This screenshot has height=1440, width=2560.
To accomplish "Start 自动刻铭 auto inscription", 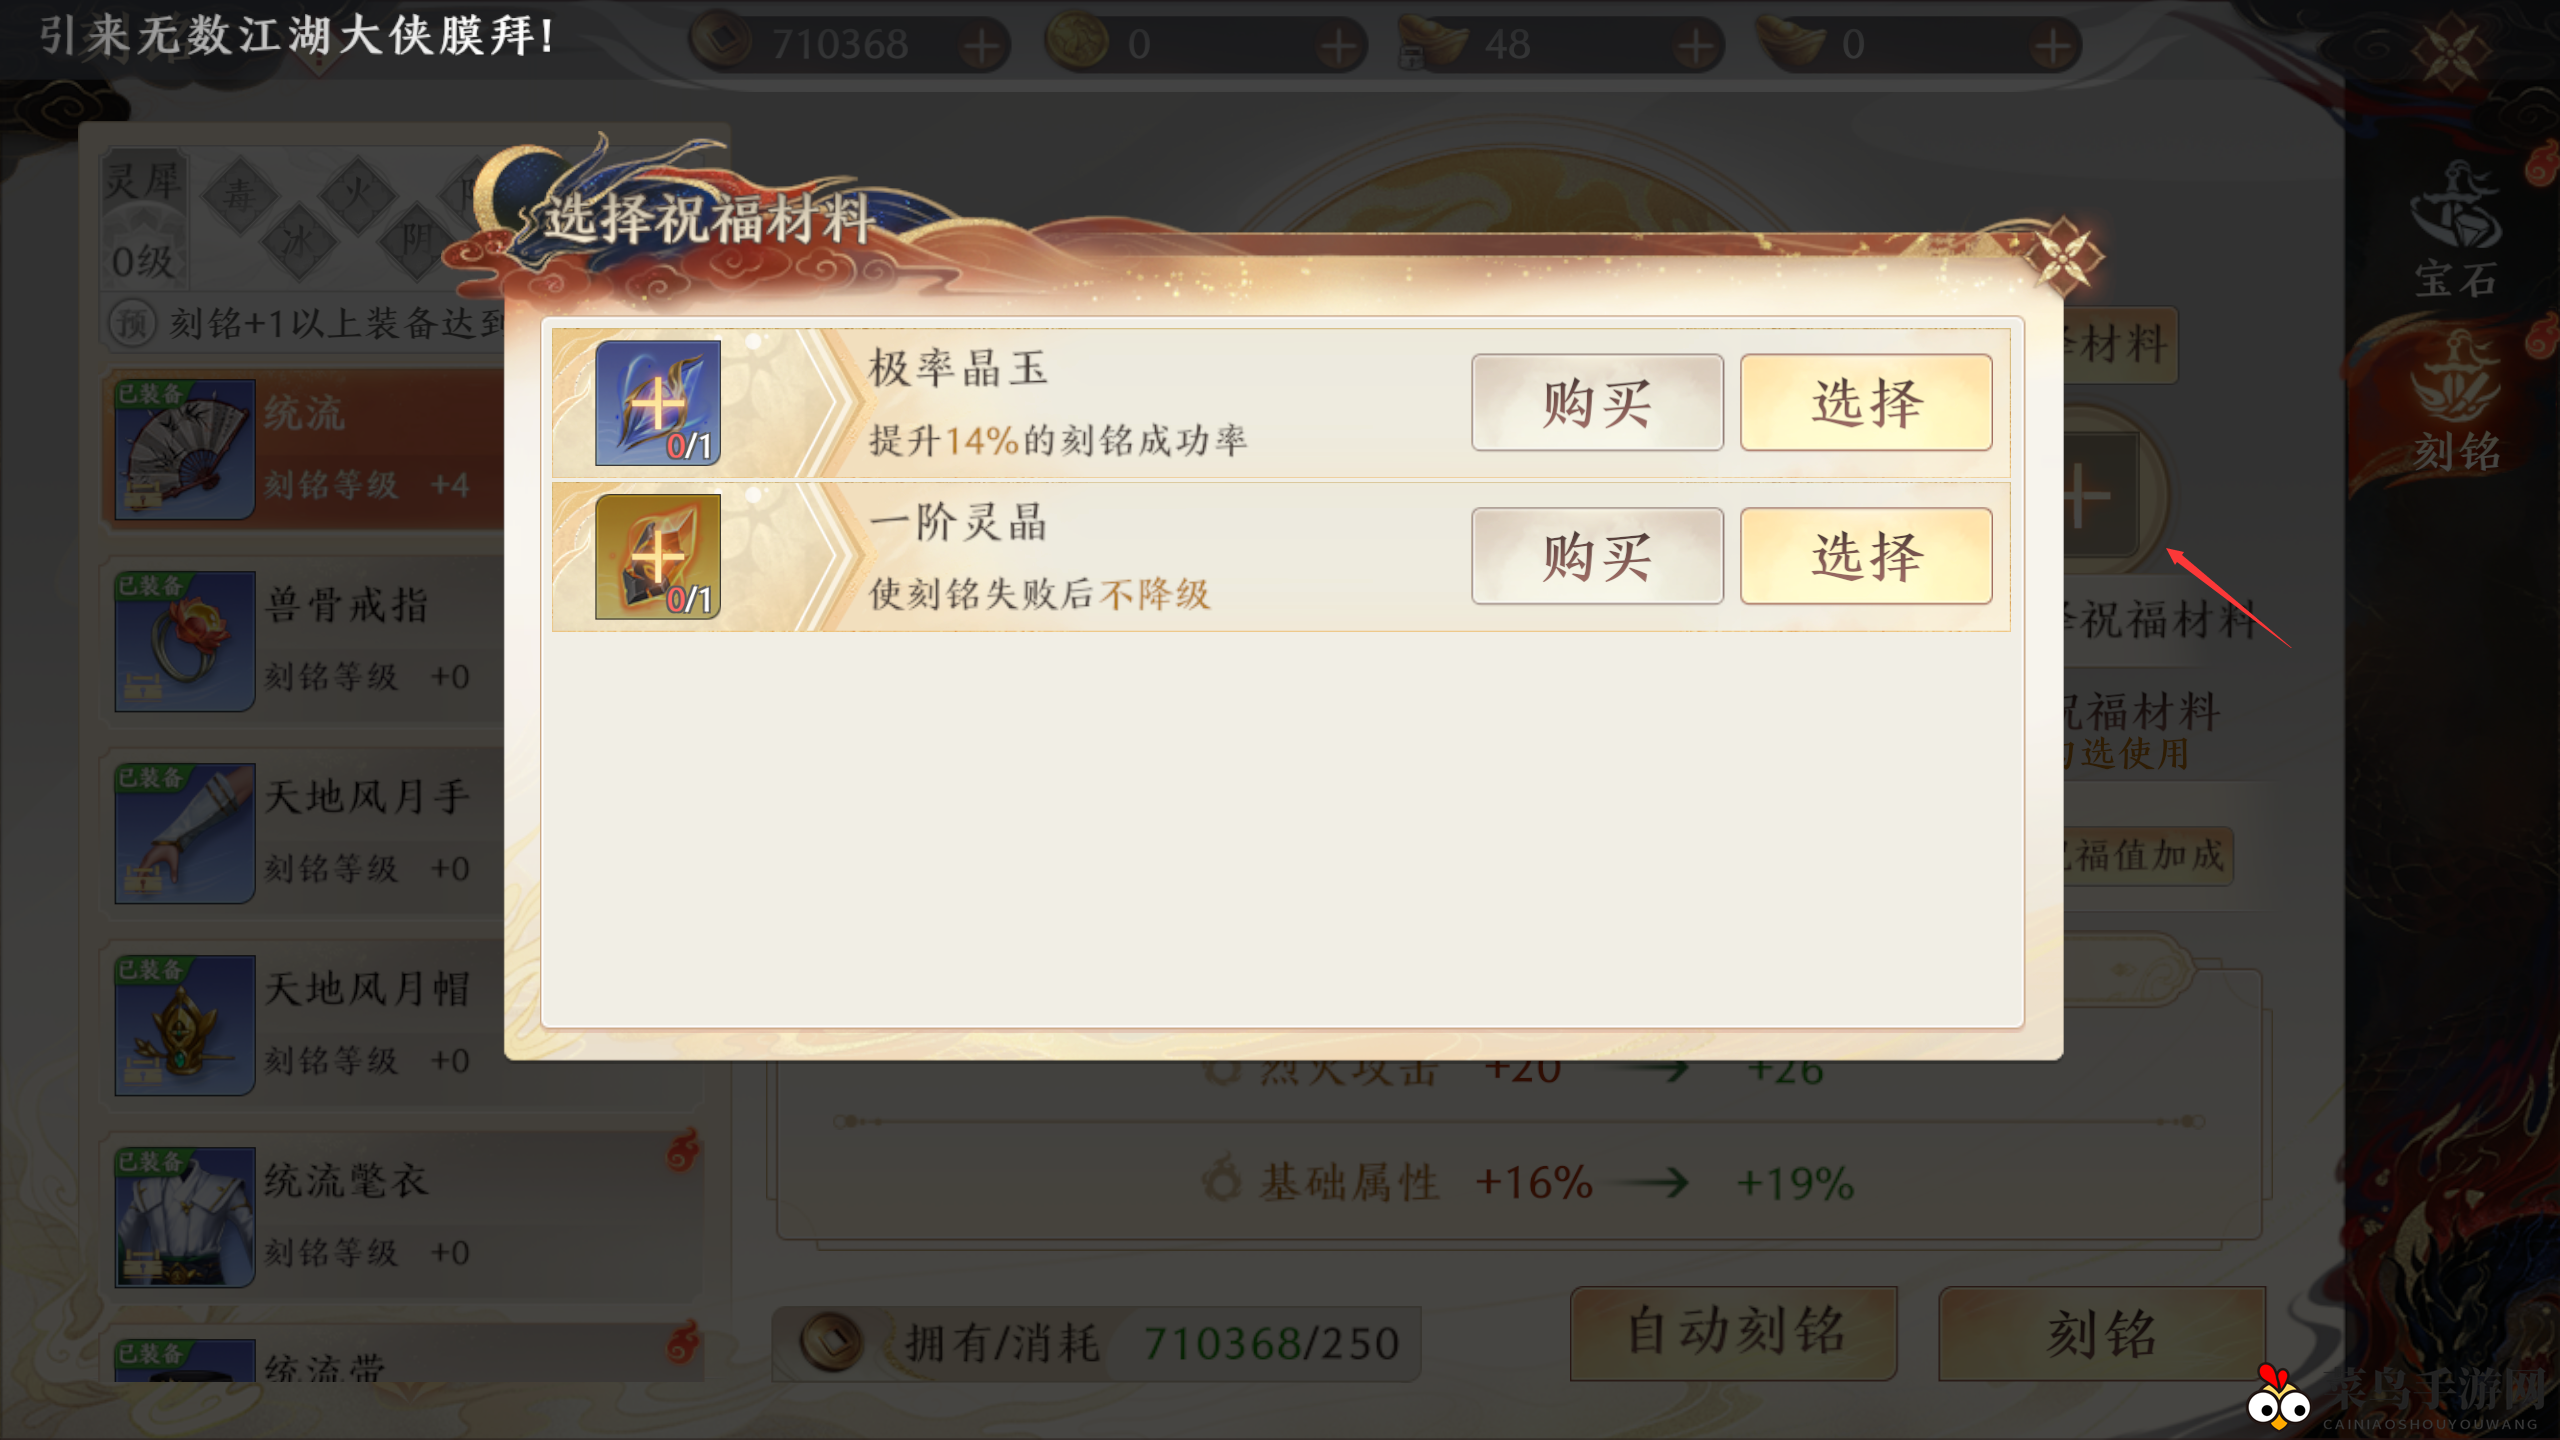I will (1733, 1333).
